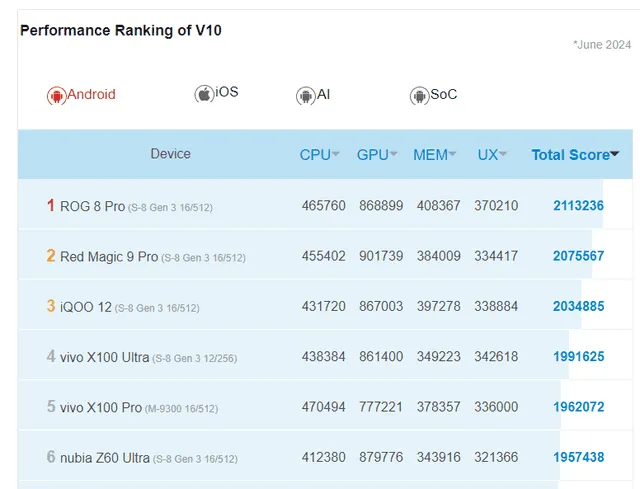Click ROG 8 Pro total score 2113236
The height and width of the screenshot is (489, 640).
click(x=578, y=206)
